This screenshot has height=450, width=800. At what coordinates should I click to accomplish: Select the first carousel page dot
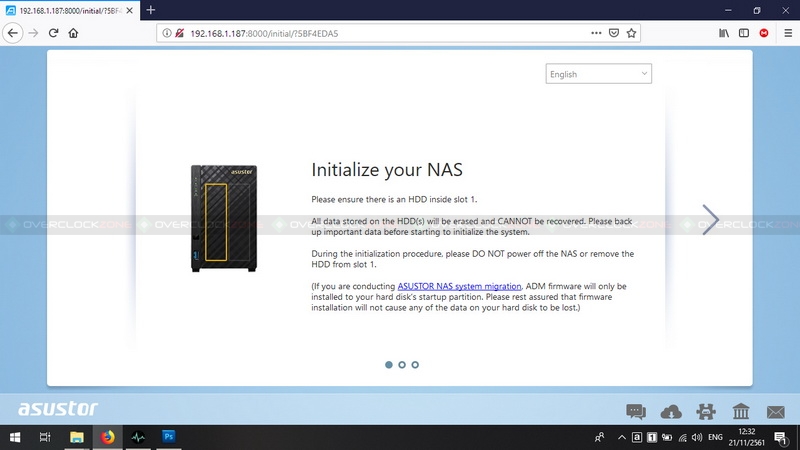(389, 365)
